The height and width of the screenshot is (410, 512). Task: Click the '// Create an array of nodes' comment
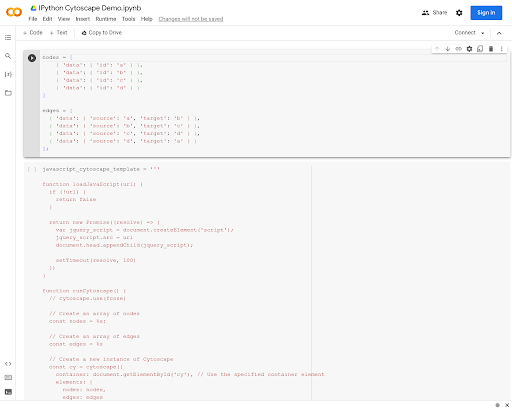94,314
